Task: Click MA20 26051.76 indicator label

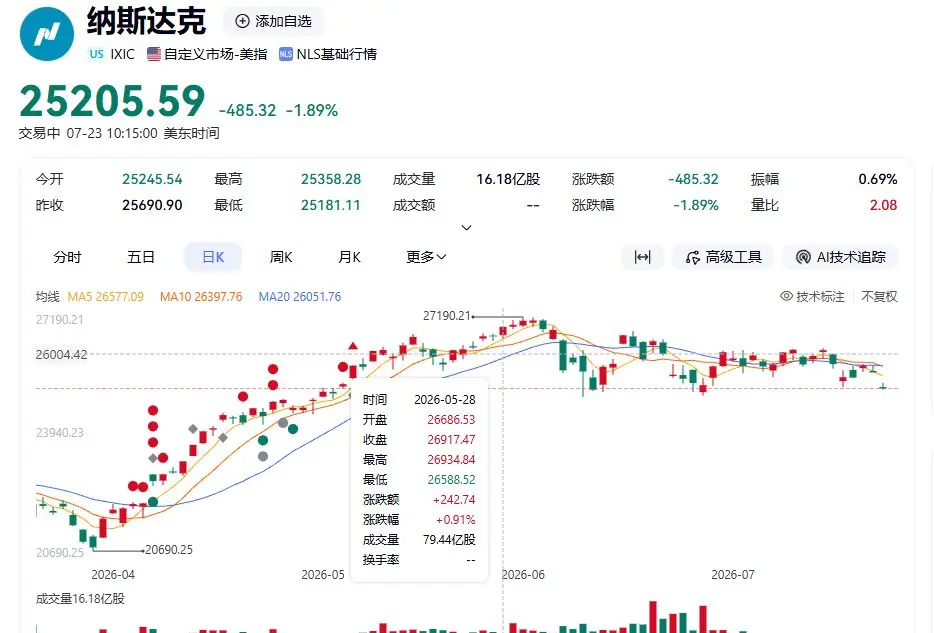Action: pyautogui.click(x=300, y=297)
